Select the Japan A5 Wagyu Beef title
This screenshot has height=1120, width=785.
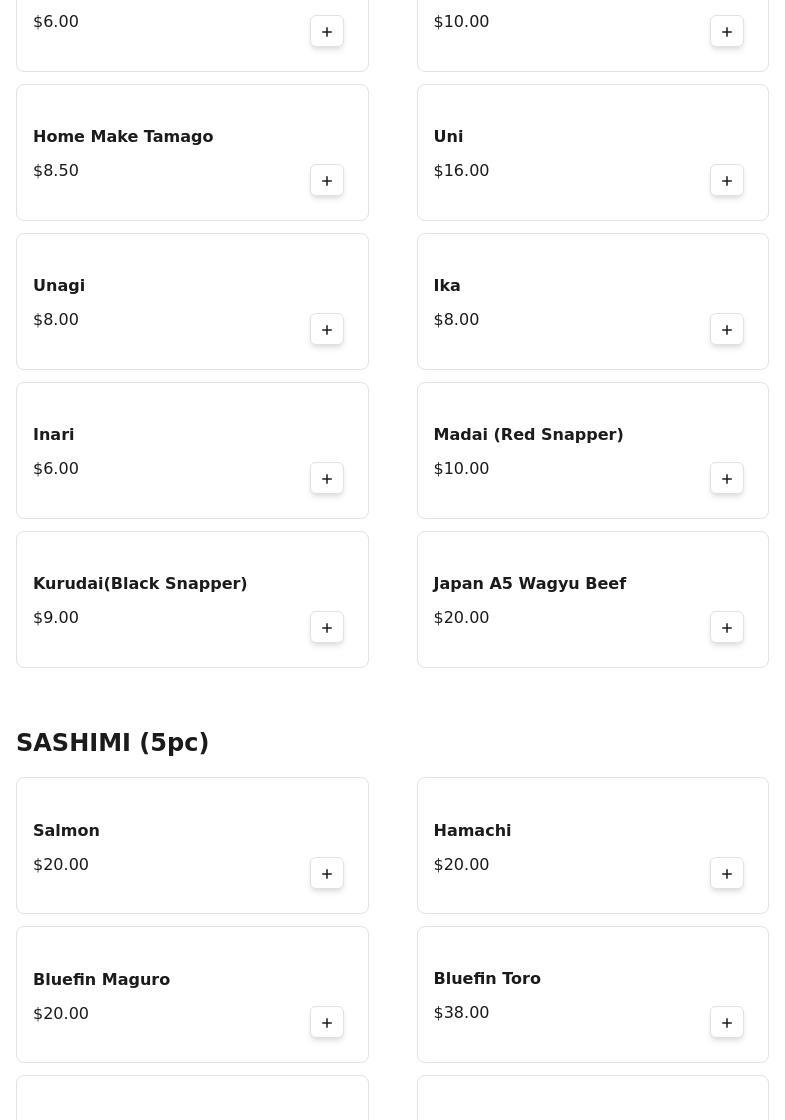click(529, 583)
